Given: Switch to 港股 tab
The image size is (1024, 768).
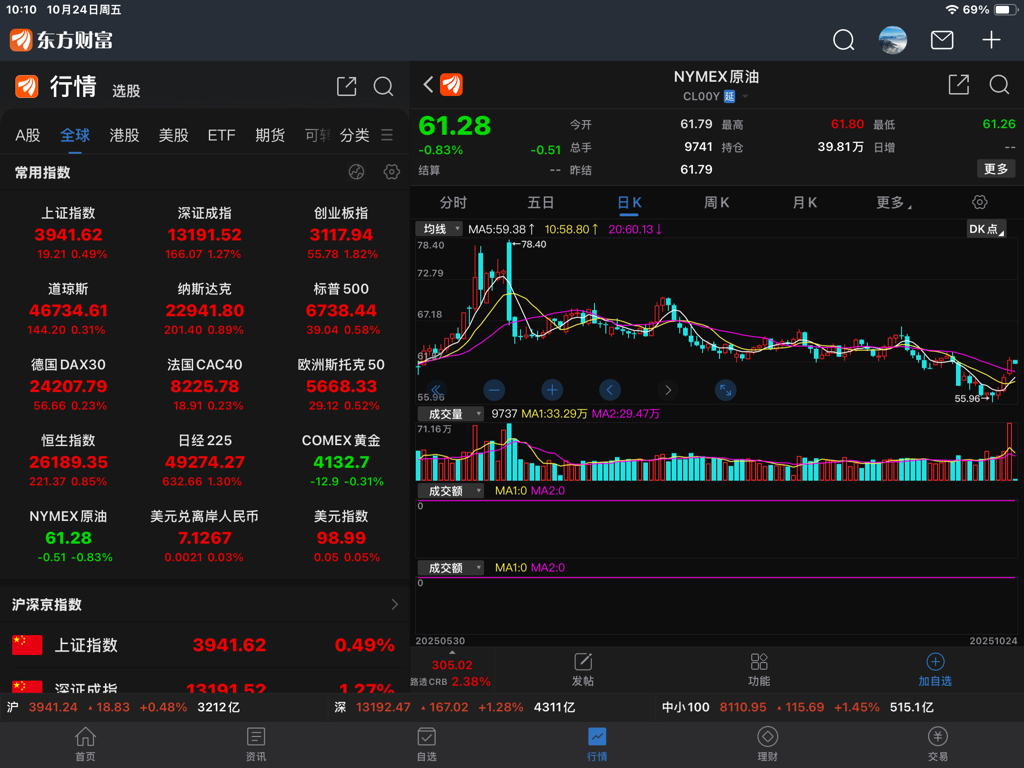Looking at the screenshot, I should pyautogui.click(x=124, y=135).
